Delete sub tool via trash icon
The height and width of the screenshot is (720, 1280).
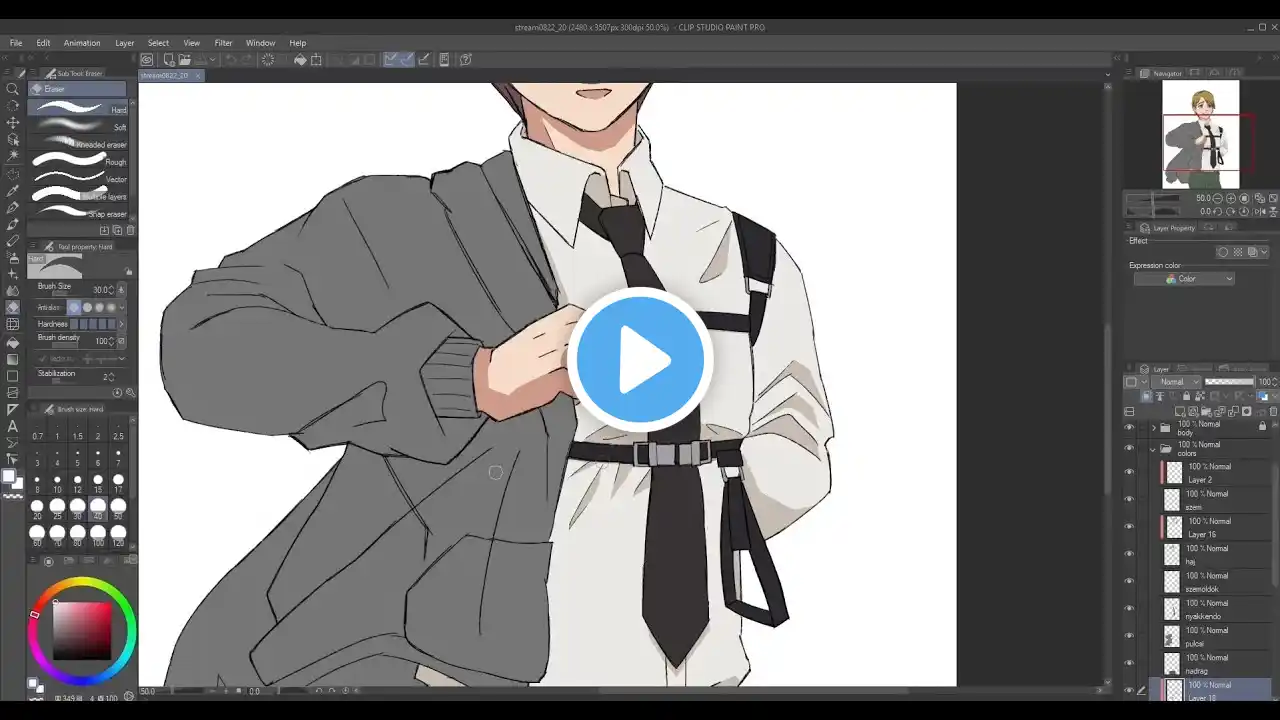(x=129, y=230)
